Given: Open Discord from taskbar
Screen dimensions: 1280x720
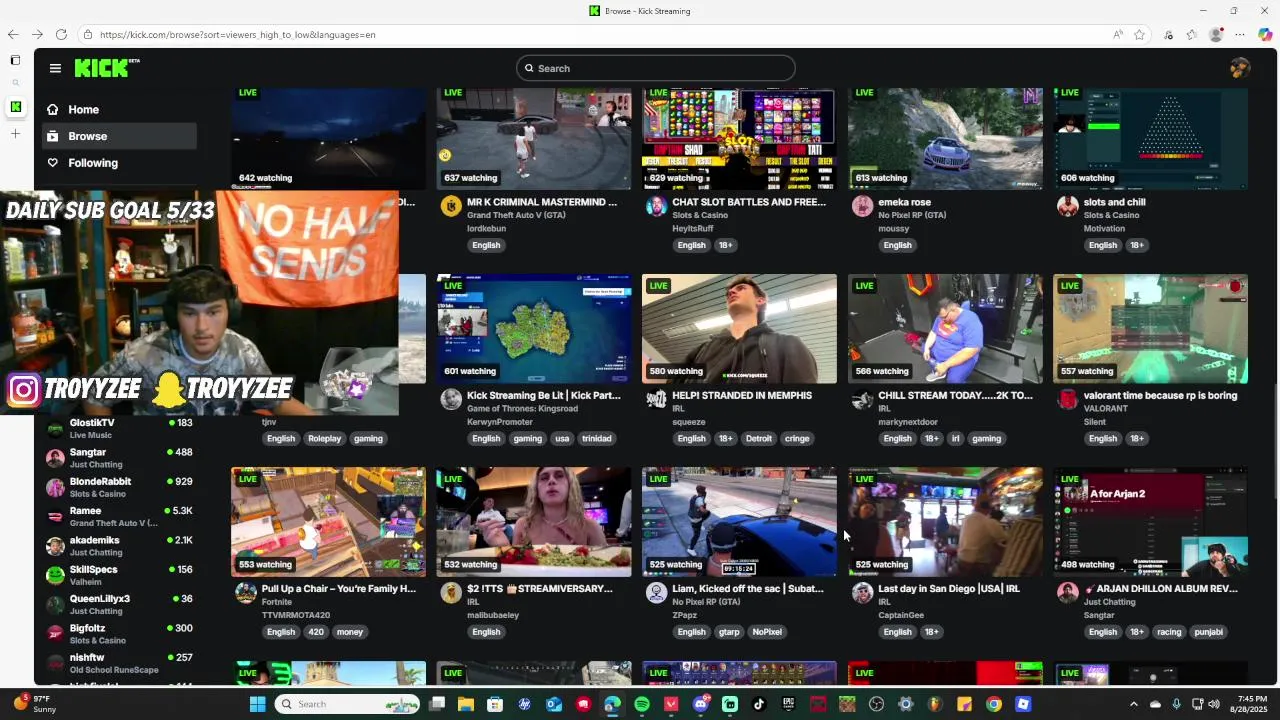Looking at the screenshot, I should [x=701, y=704].
